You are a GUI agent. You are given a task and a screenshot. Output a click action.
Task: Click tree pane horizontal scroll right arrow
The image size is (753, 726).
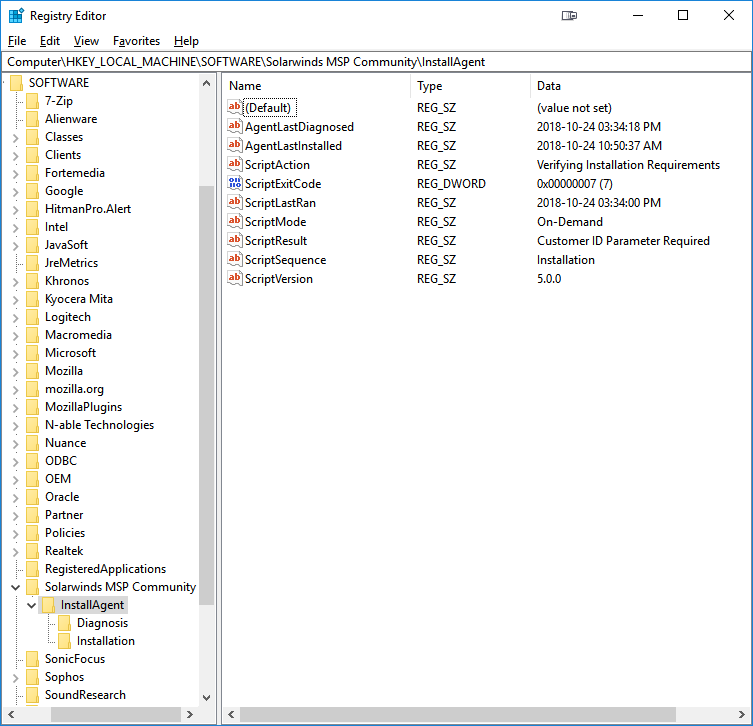tap(190, 714)
